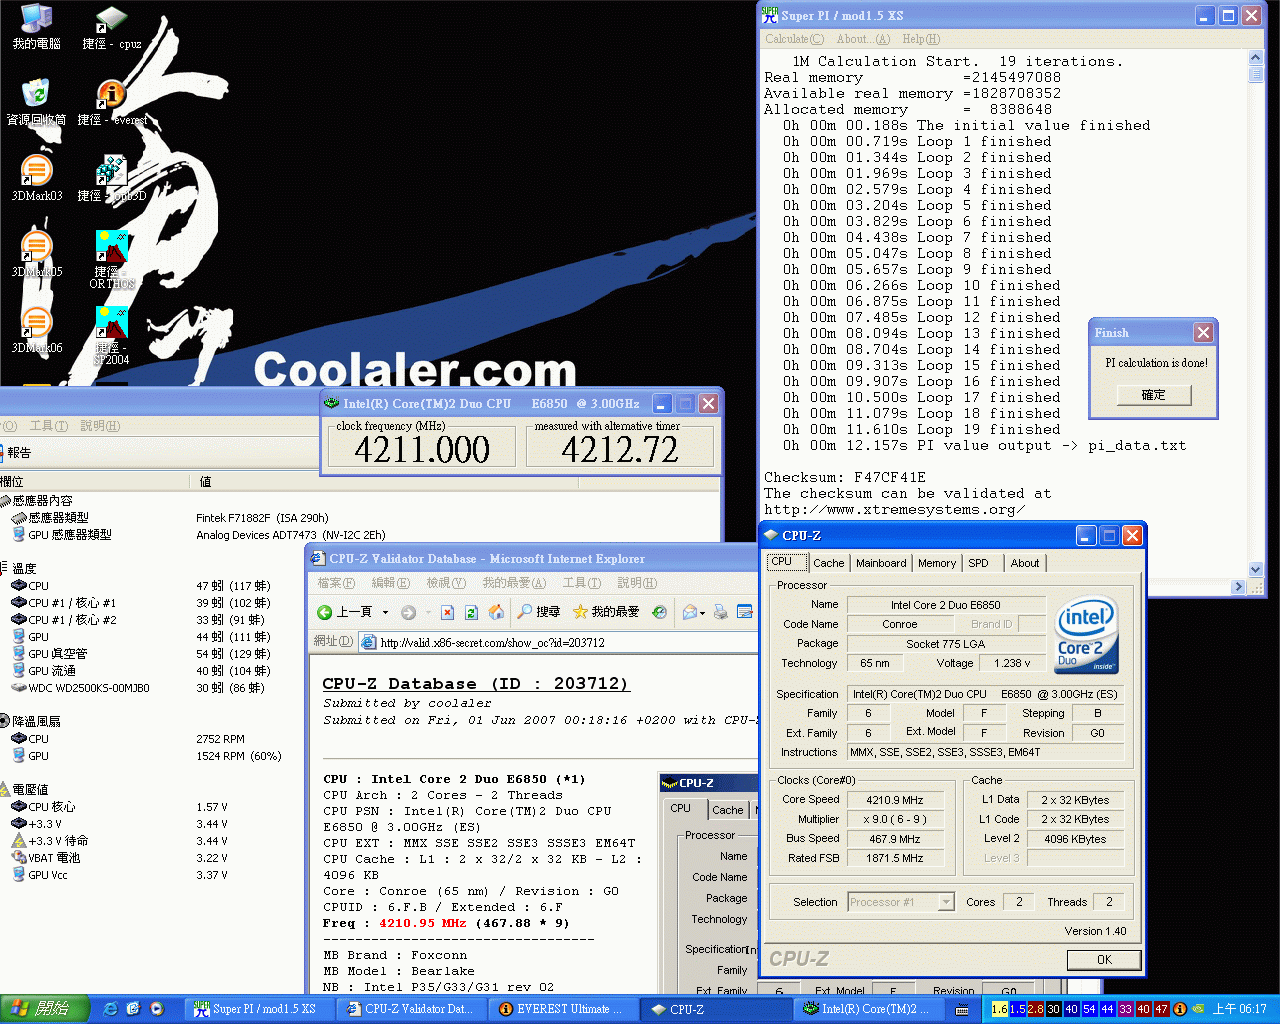Open Calculate(C) menu in Super PI
The height and width of the screenshot is (1024, 1280).
coord(794,39)
